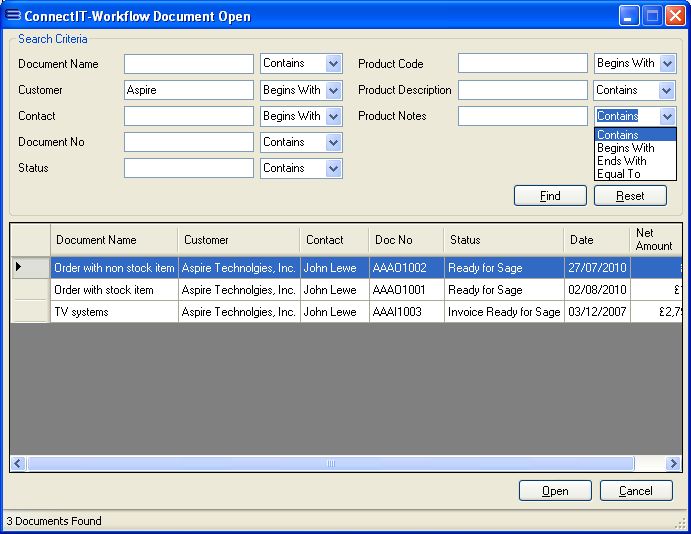This screenshot has height=534, width=691.
Task: Select the 'Order with stock item' cell
Action: [x=114, y=290]
